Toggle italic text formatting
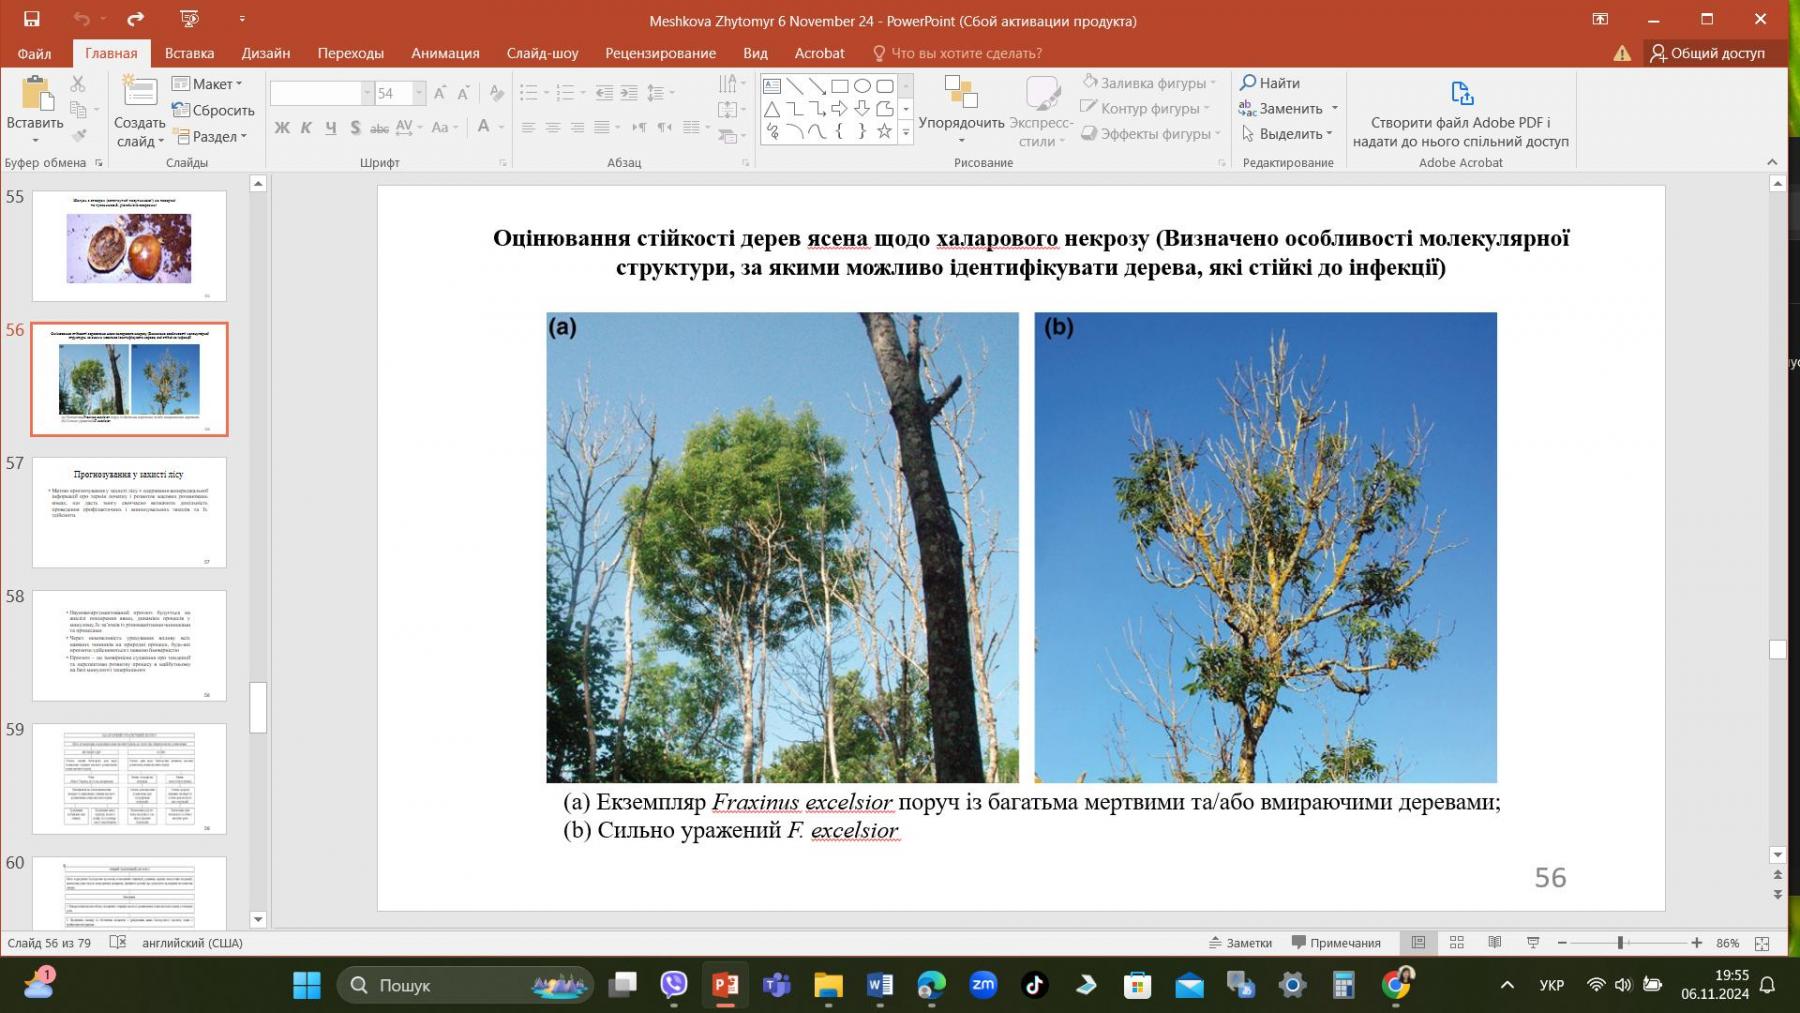 click(306, 127)
